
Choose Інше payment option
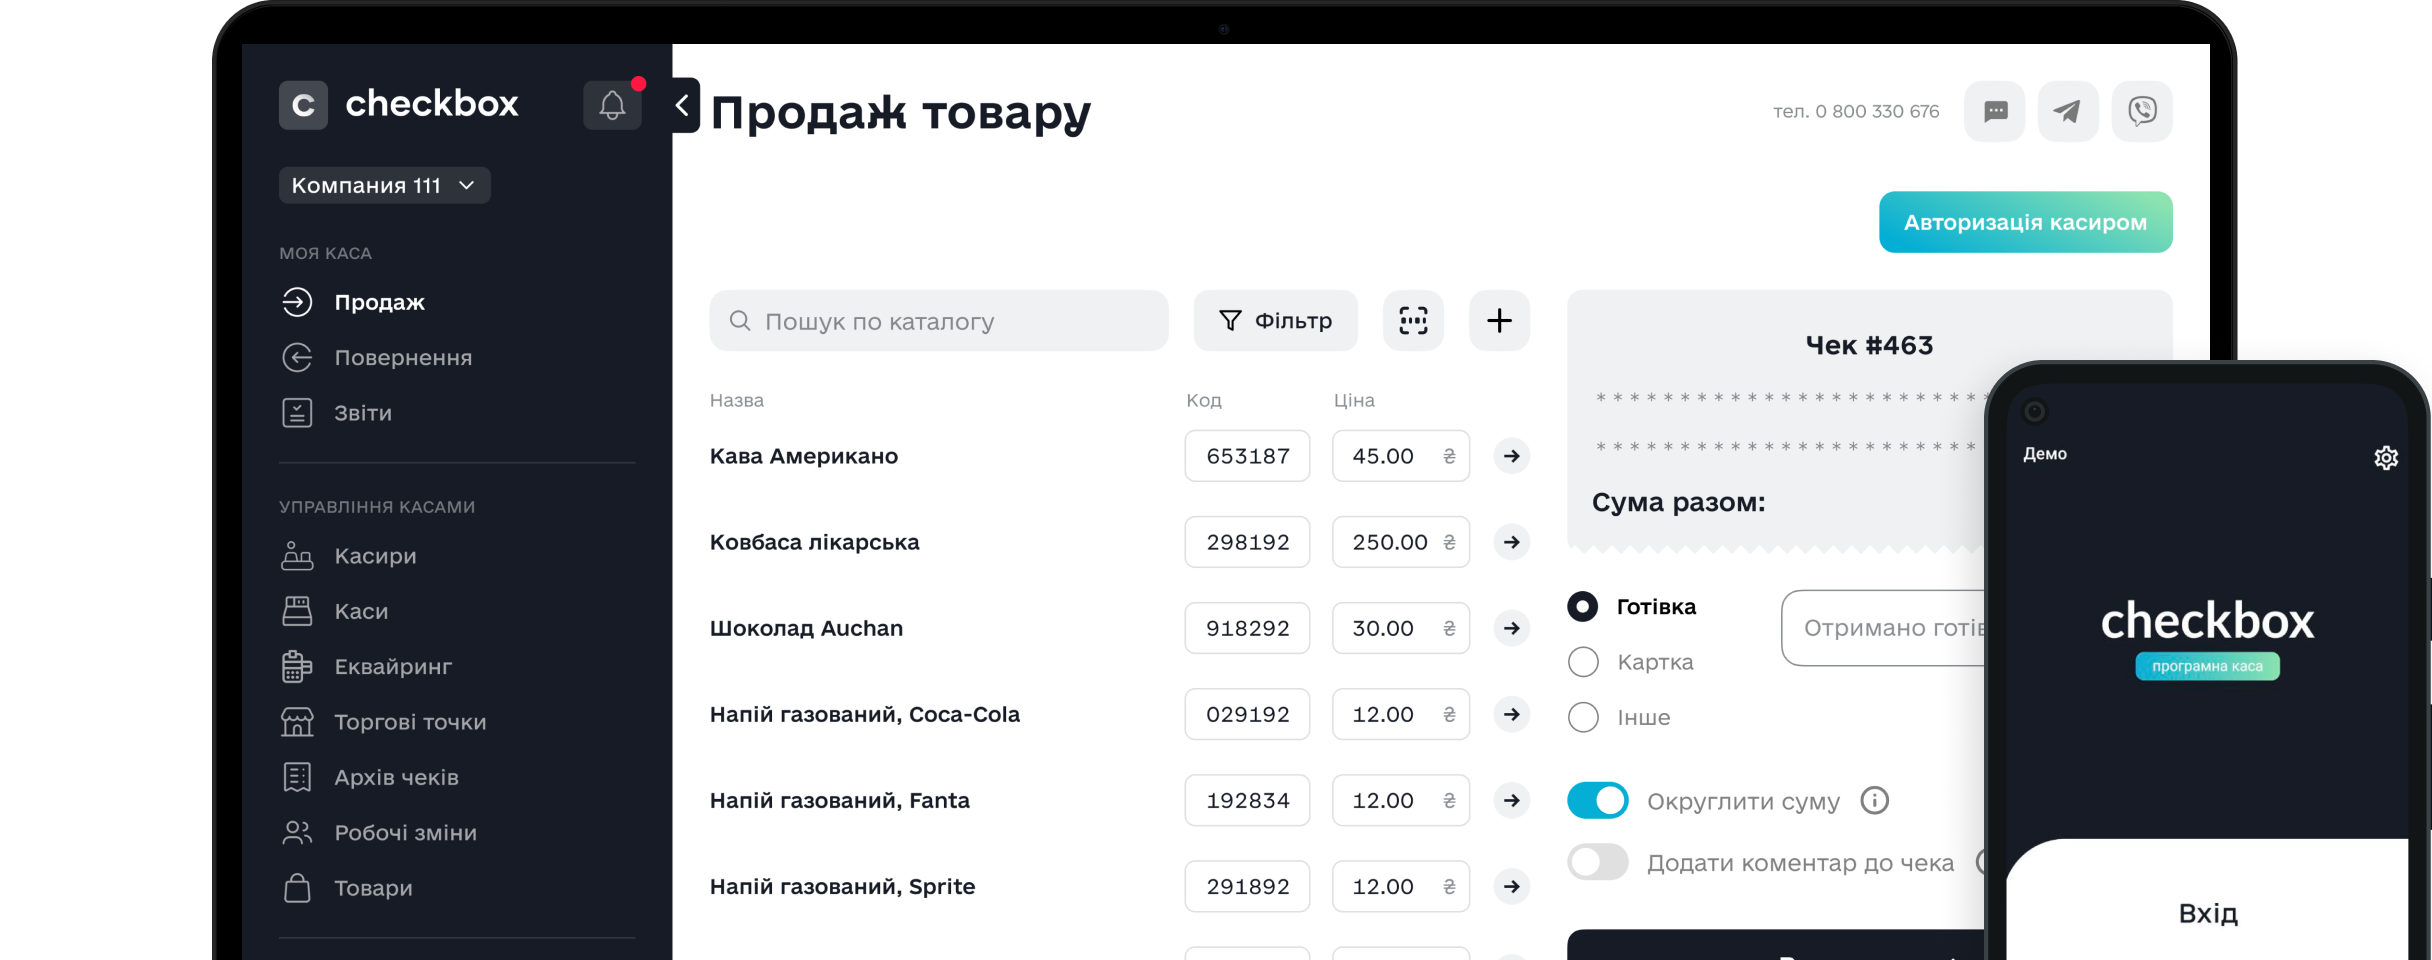[x=1583, y=717]
